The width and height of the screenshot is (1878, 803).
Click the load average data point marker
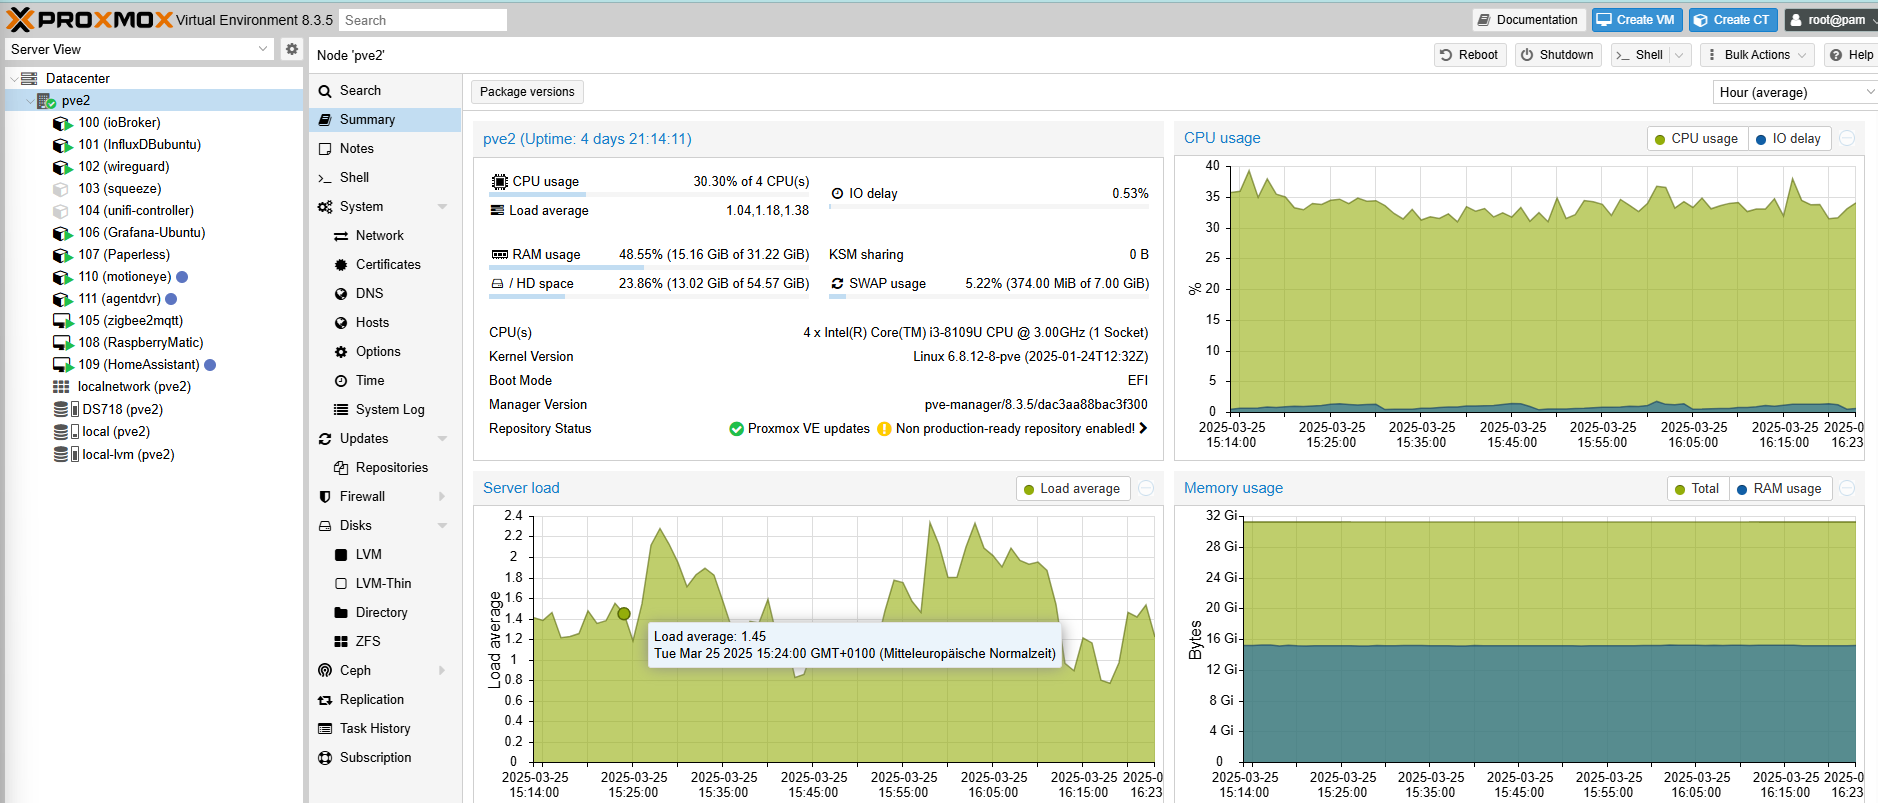point(624,614)
